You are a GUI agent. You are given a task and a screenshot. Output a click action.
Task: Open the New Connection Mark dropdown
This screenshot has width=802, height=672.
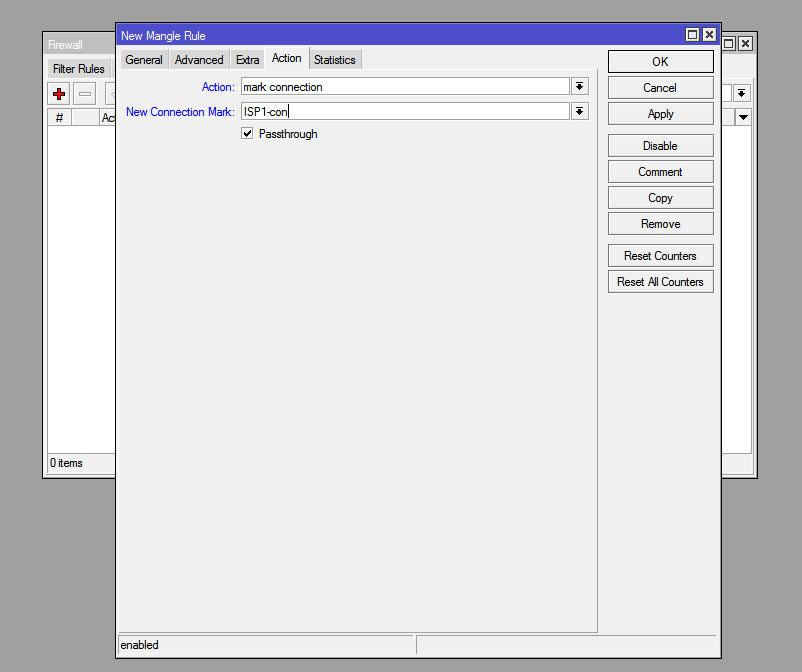[x=579, y=112]
